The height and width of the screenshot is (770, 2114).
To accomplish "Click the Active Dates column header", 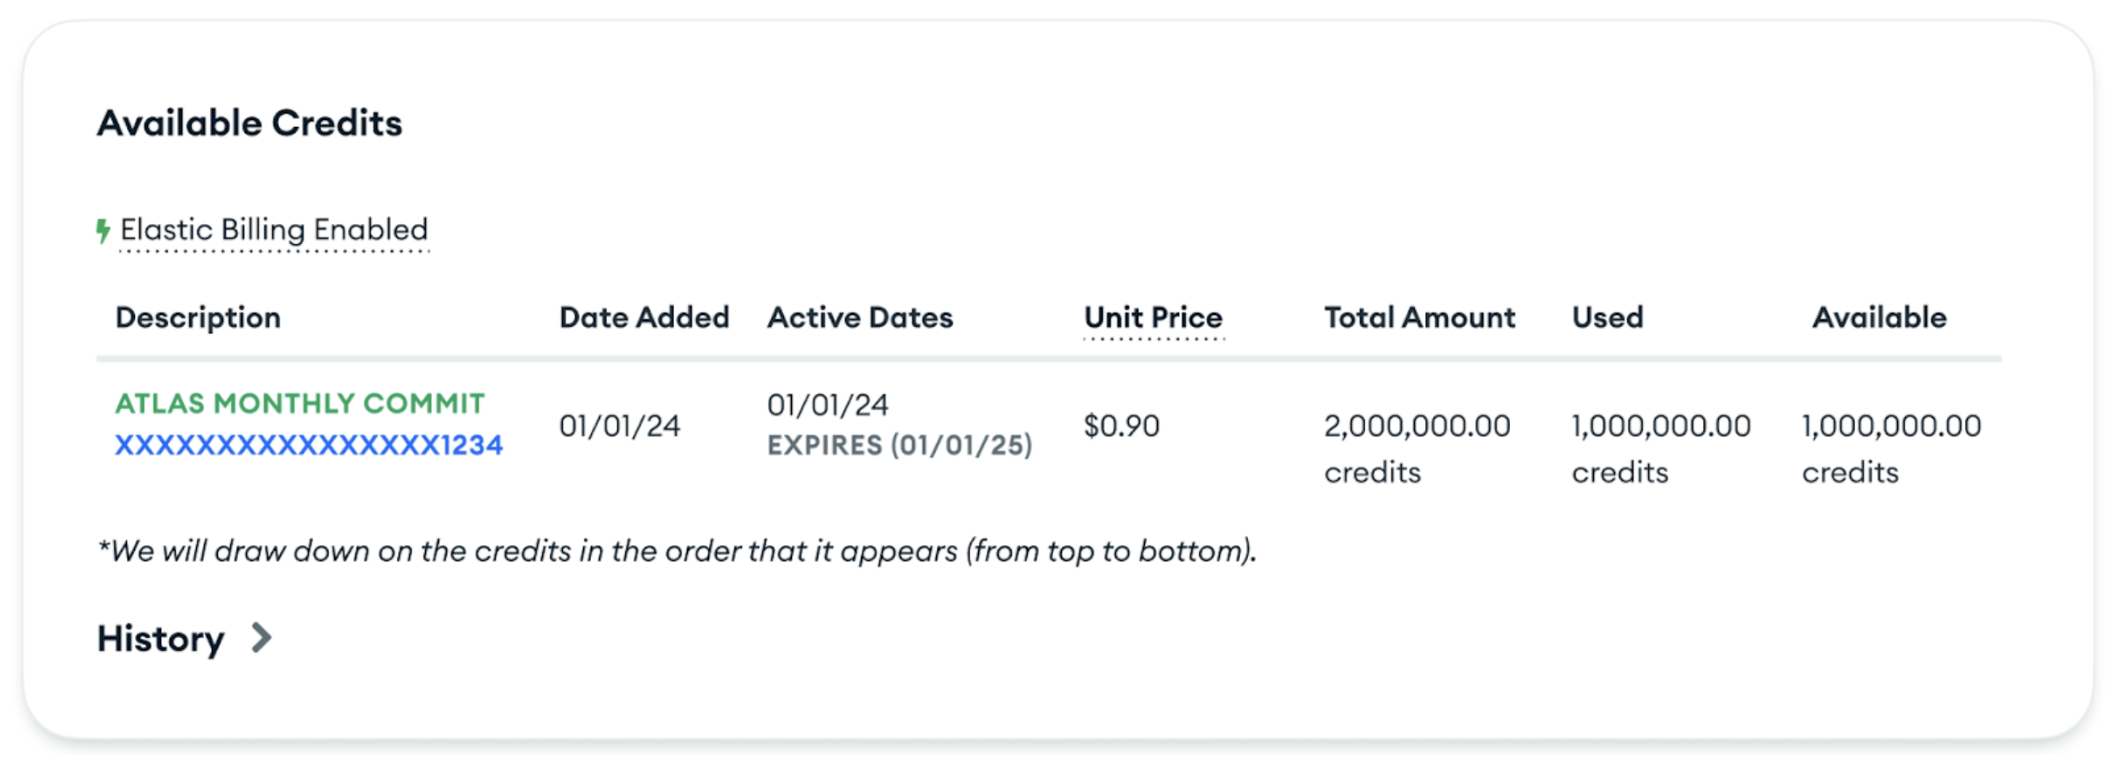I will pyautogui.click(x=859, y=317).
